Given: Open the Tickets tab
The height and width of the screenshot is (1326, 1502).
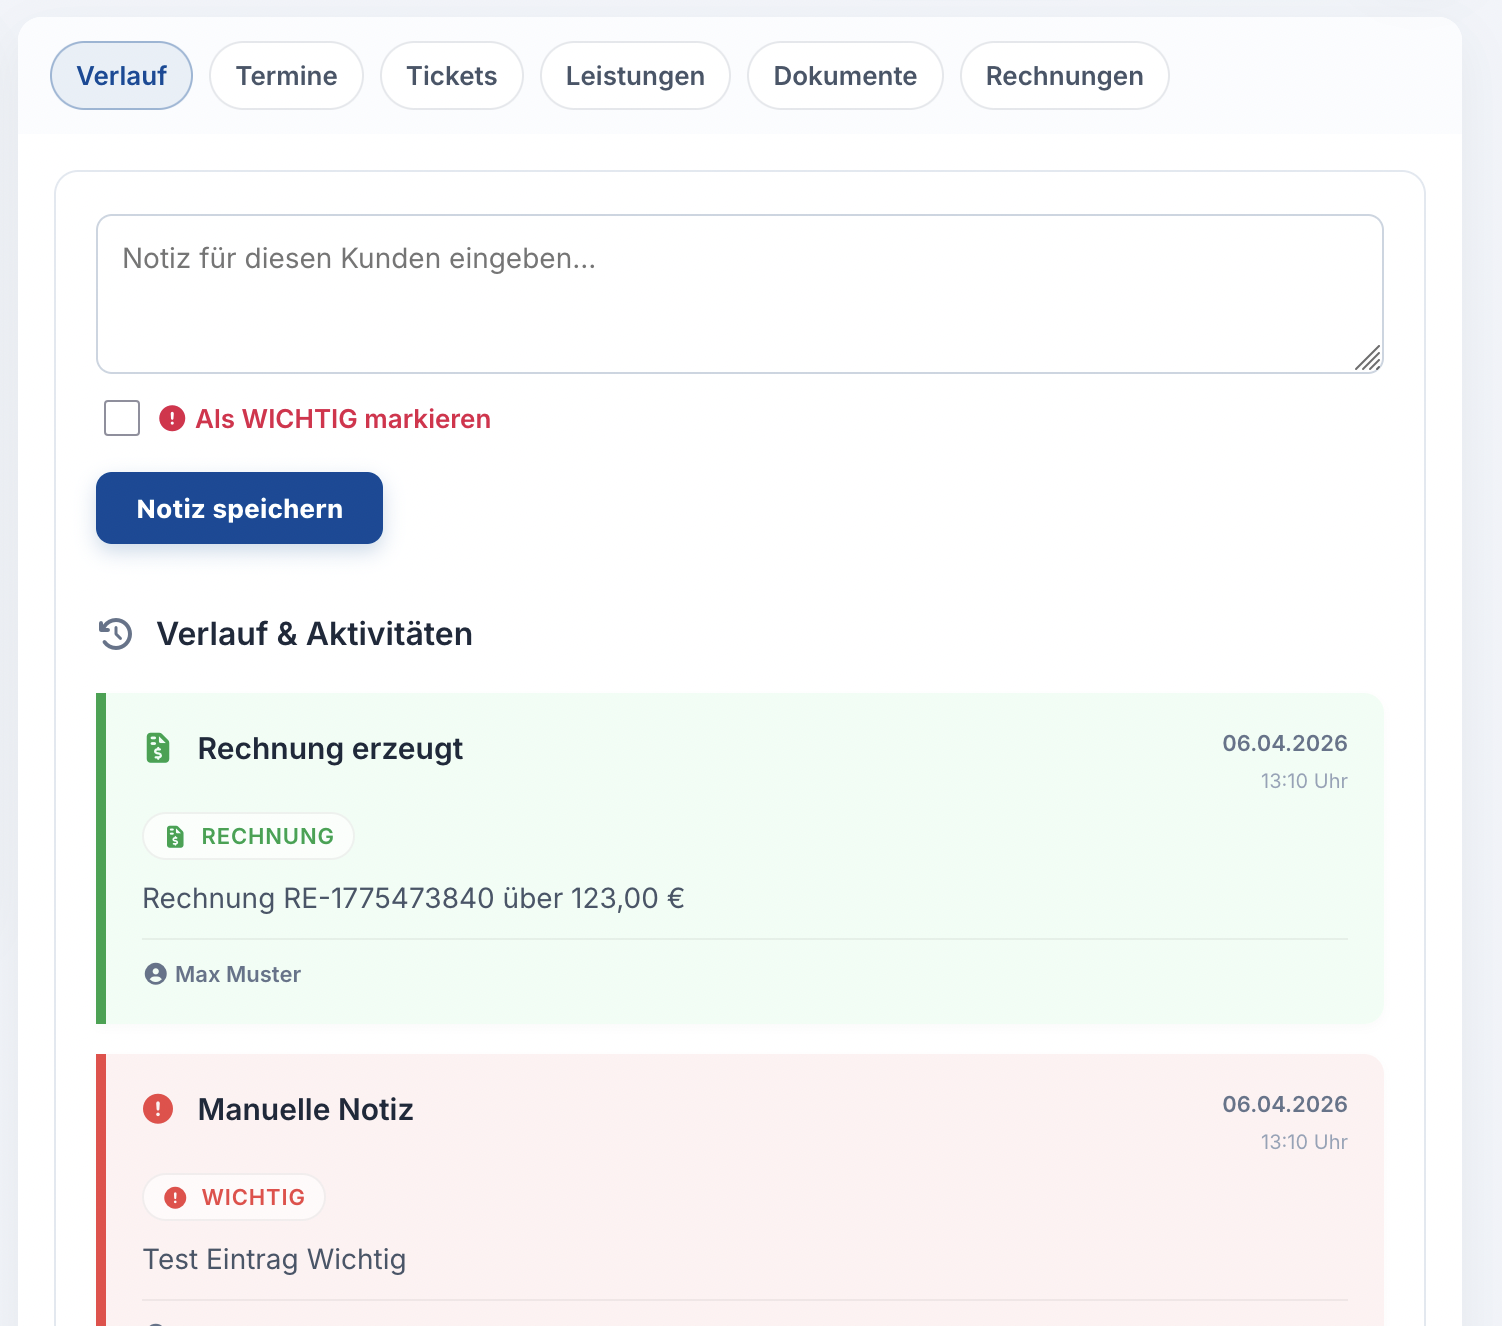Looking at the screenshot, I should click(x=452, y=76).
